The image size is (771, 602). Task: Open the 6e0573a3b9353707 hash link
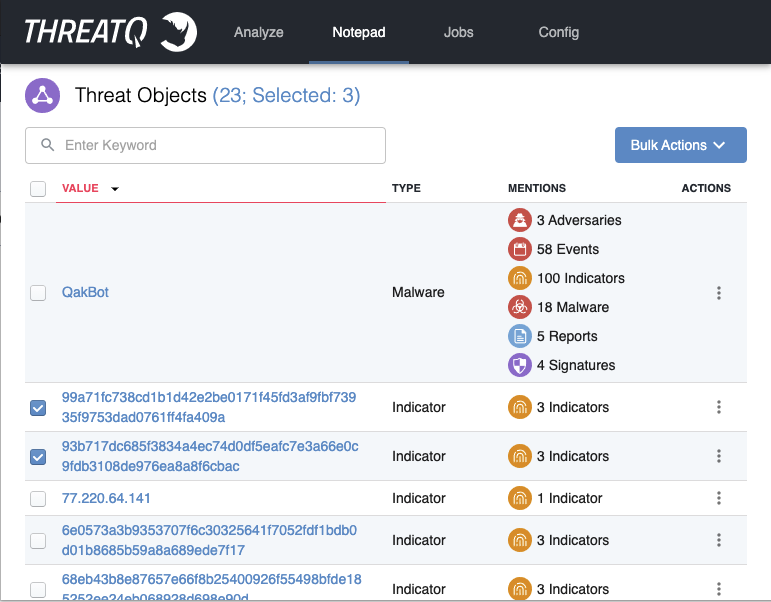tap(209, 540)
